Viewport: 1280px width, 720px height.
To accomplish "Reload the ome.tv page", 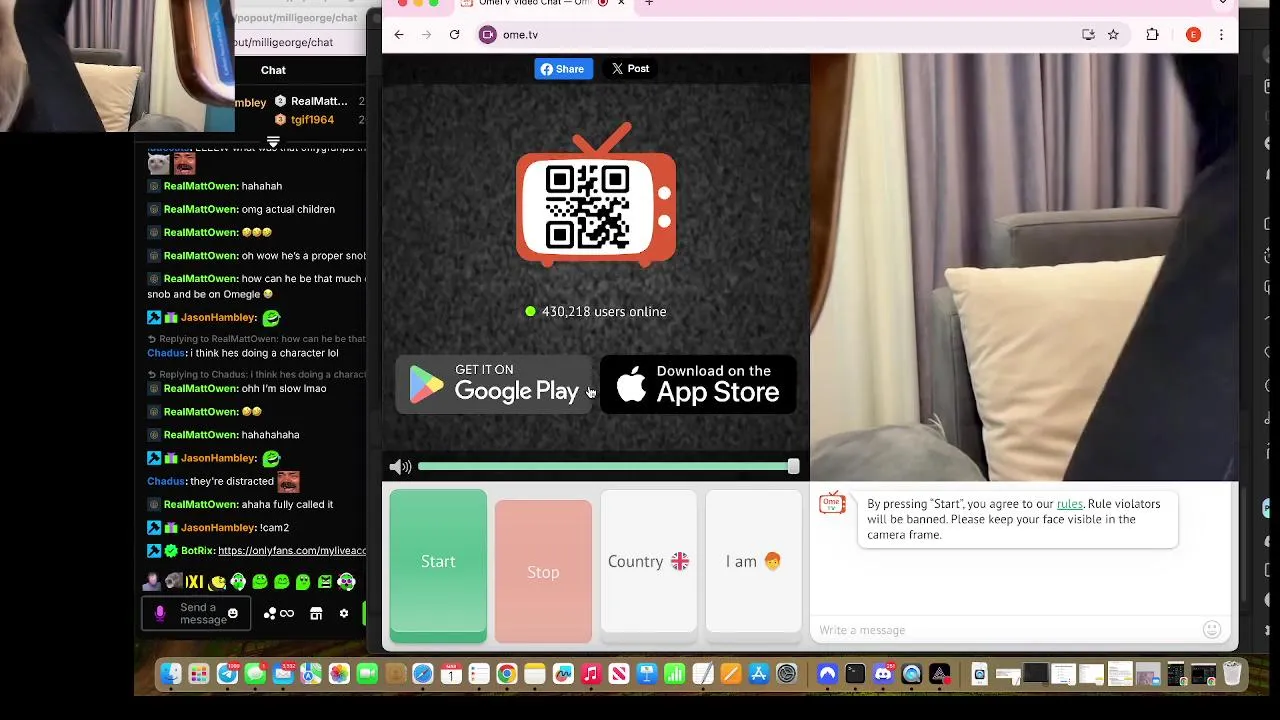I will (454, 35).
